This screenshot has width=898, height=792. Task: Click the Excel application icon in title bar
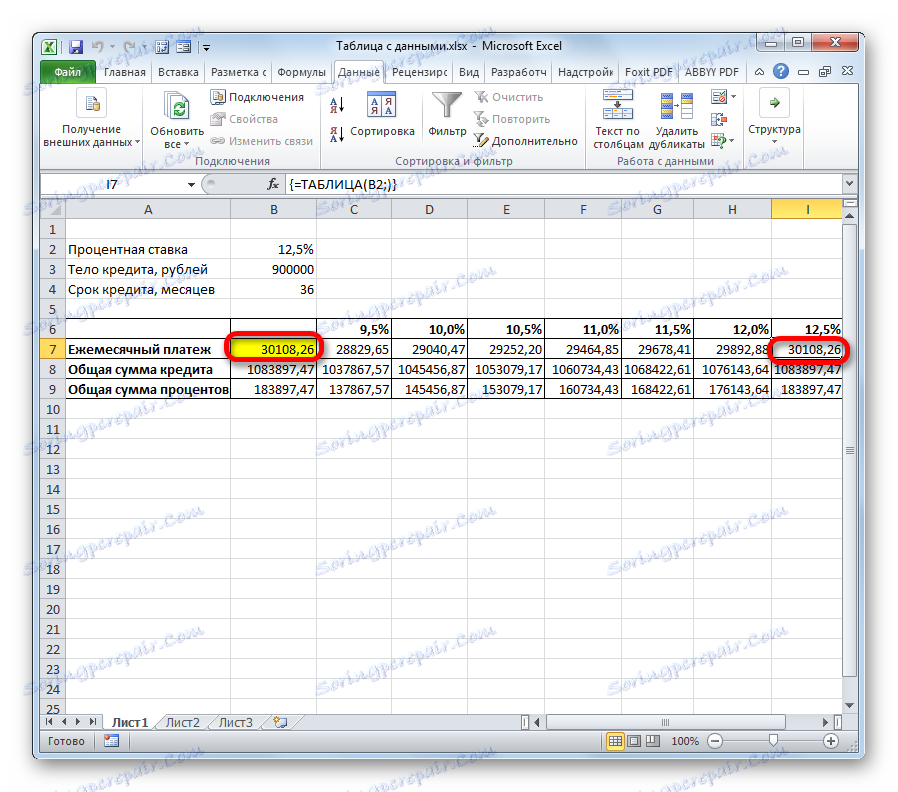click(x=50, y=47)
